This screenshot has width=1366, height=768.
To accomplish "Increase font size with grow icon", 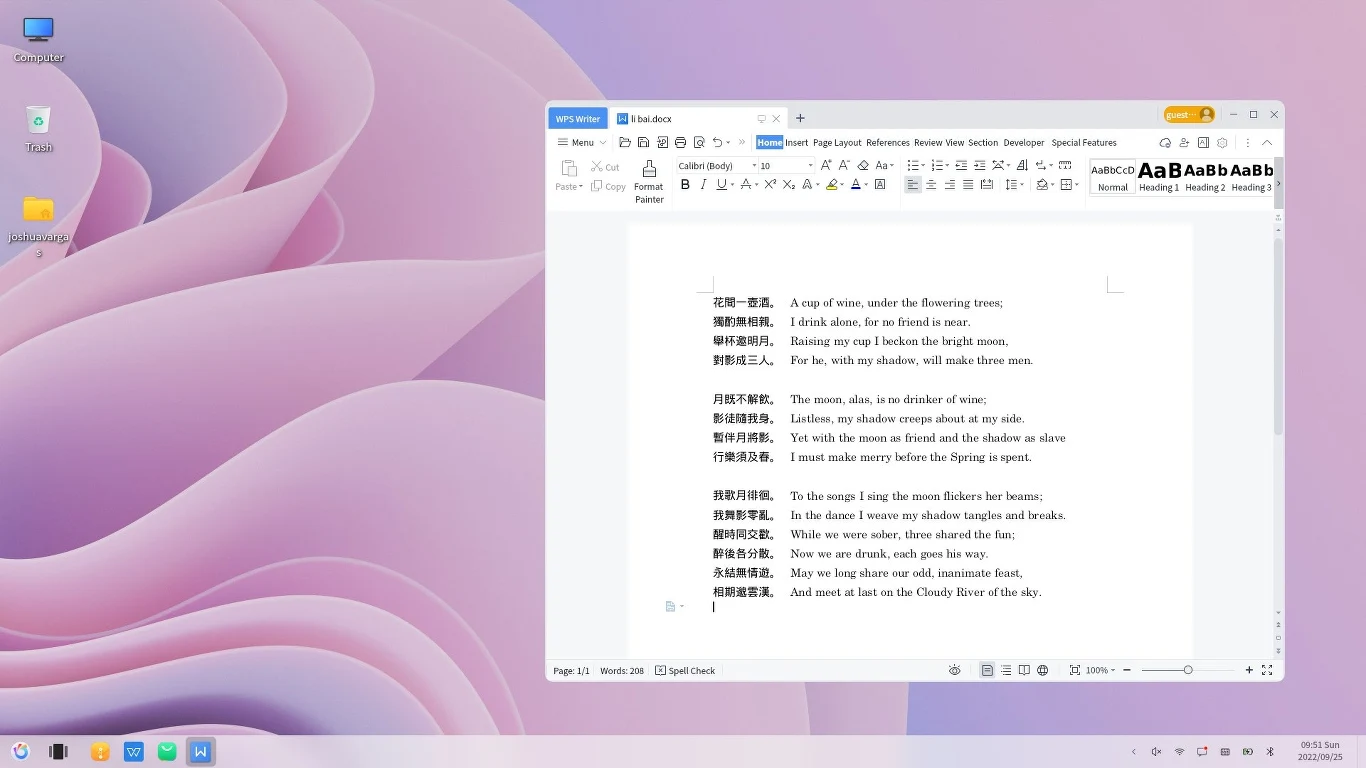I will tap(826, 166).
